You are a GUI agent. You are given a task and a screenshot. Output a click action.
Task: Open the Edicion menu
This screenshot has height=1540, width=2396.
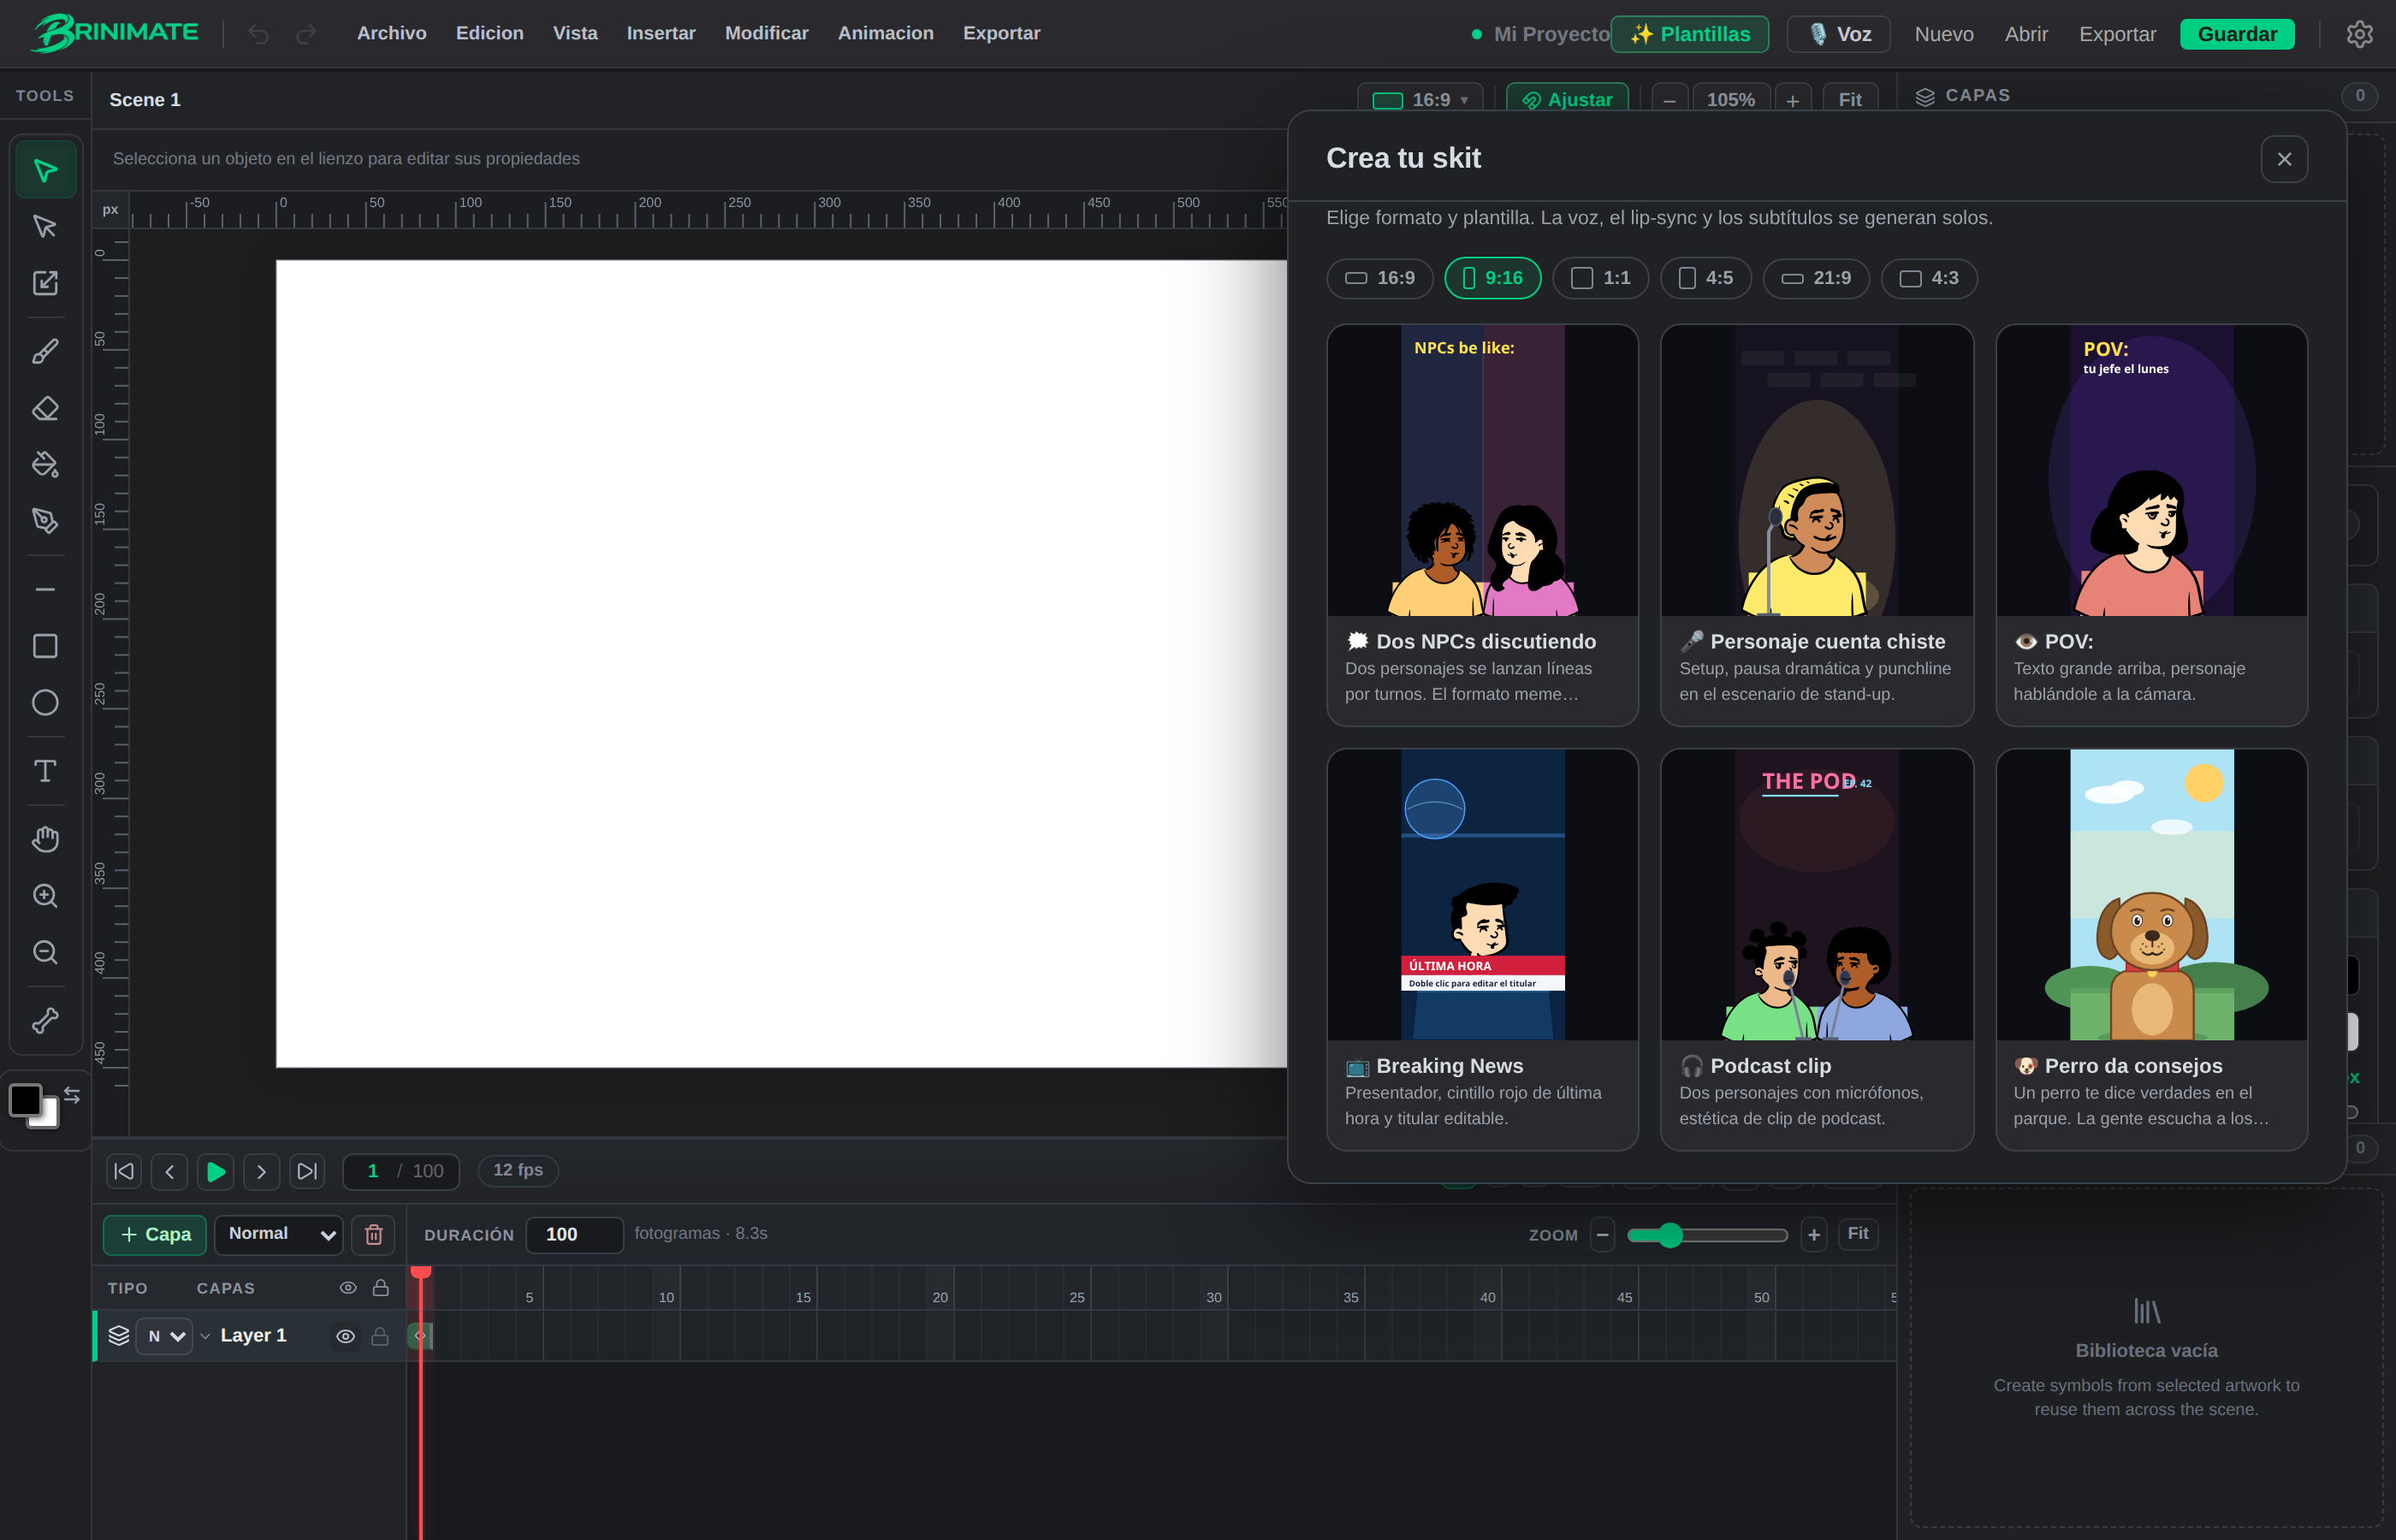click(x=490, y=33)
